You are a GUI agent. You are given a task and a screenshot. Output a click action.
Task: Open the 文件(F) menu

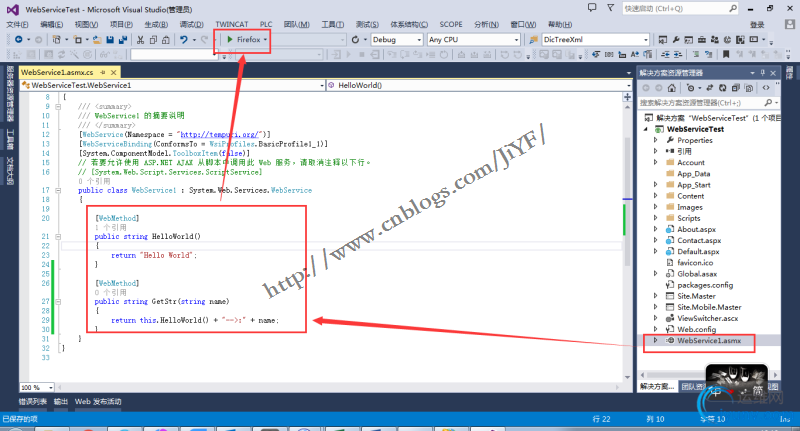tap(17, 24)
